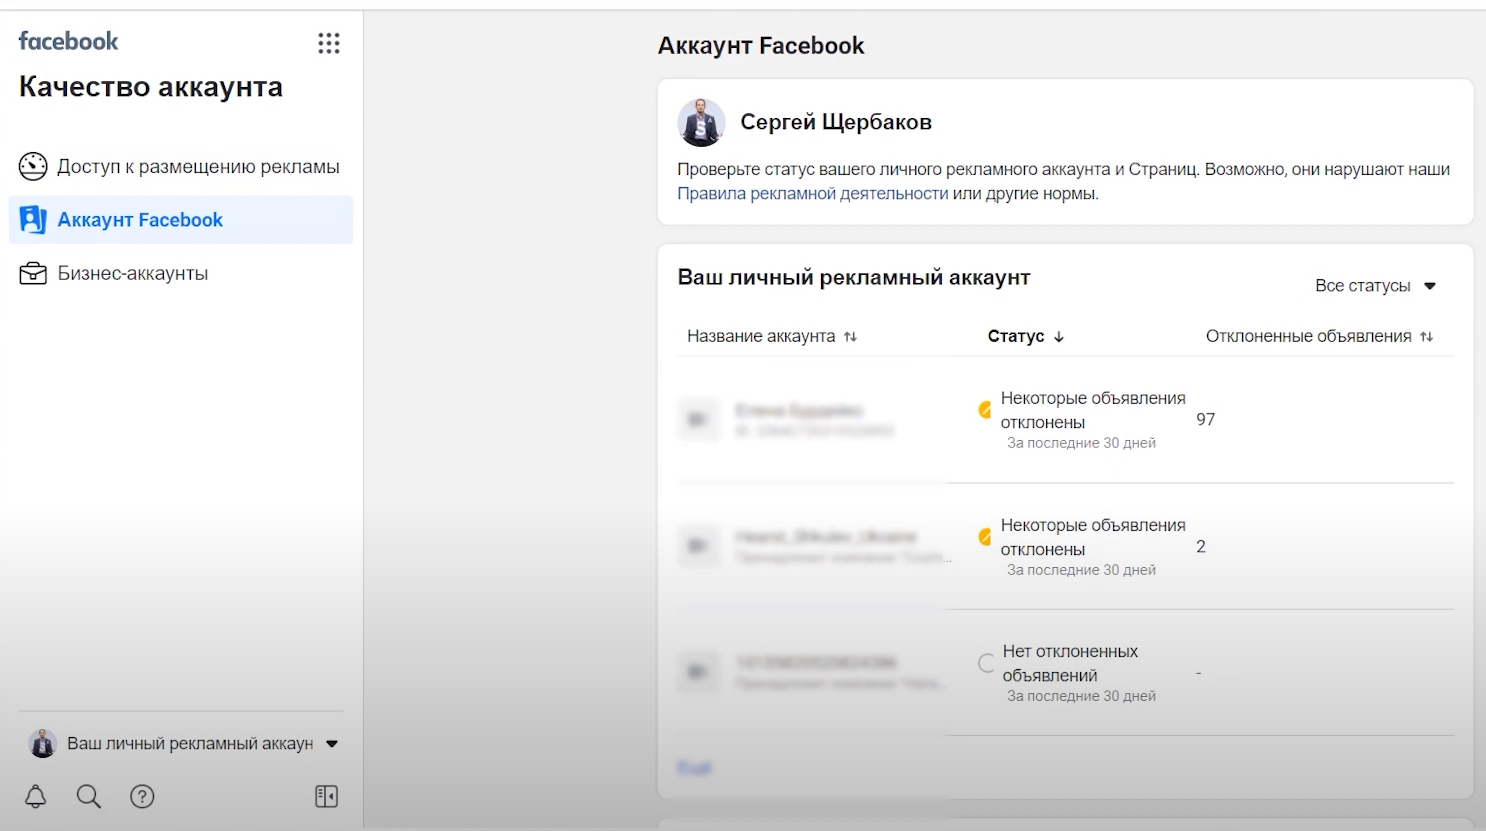Open the help question mark icon
1486x831 pixels.
(142, 796)
